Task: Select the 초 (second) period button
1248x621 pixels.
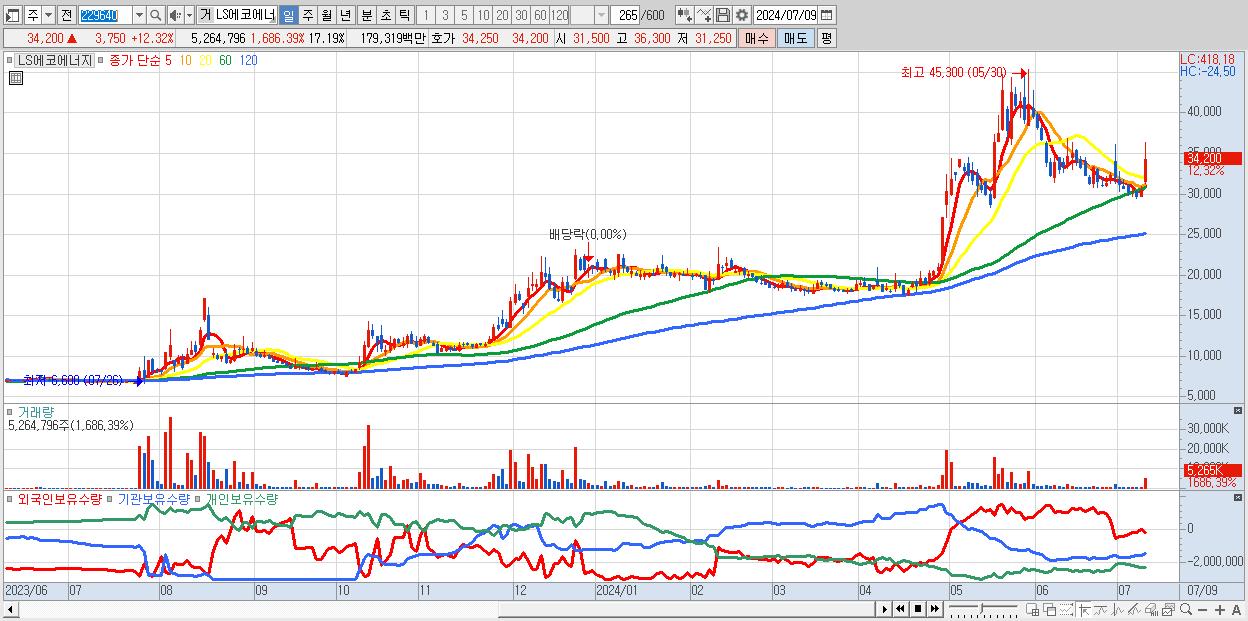Action: tap(385, 15)
